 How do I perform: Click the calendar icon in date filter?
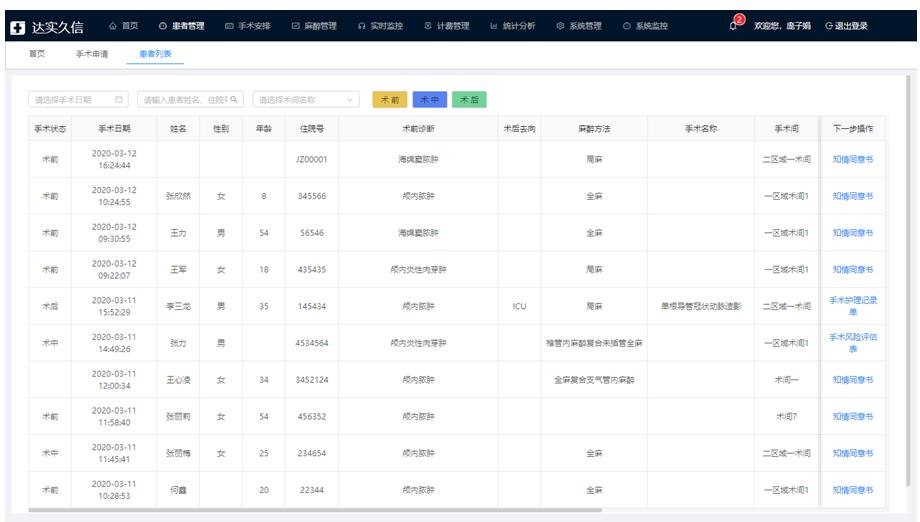click(x=119, y=99)
